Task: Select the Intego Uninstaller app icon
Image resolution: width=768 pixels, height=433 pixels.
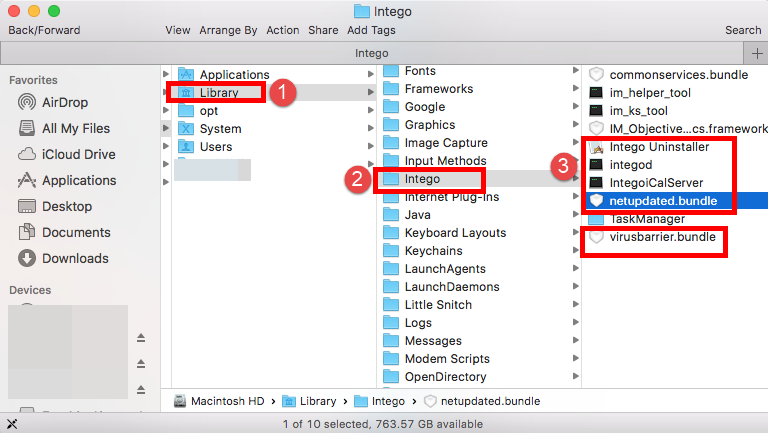Action: click(596, 147)
